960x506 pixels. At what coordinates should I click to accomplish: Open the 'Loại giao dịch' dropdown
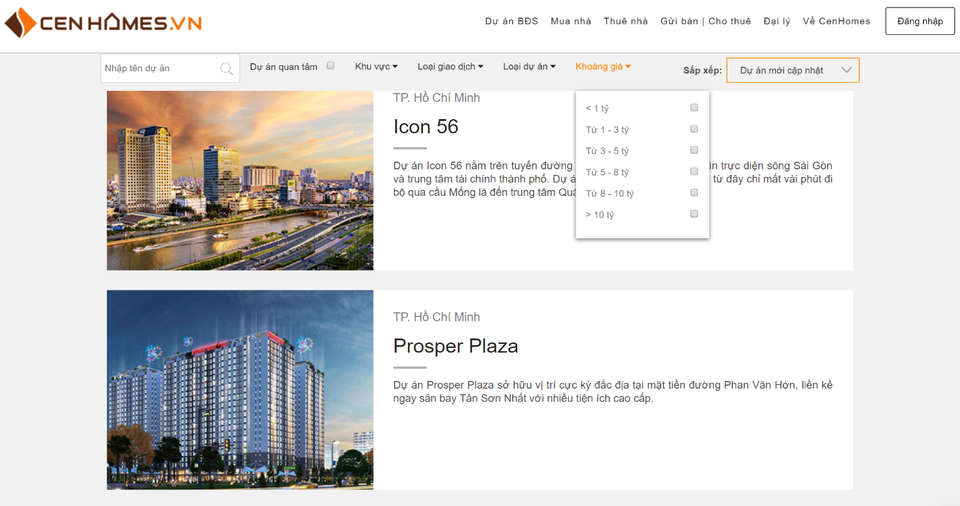(x=450, y=66)
